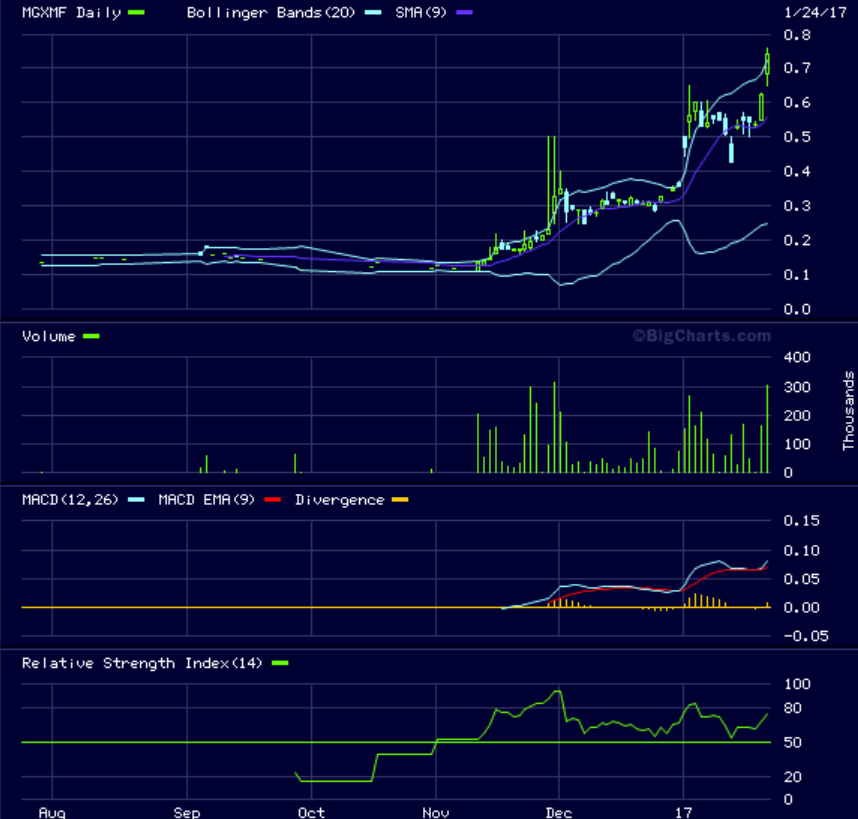
Task: Click the Volume panel legend label
Action: (x=49, y=336)
